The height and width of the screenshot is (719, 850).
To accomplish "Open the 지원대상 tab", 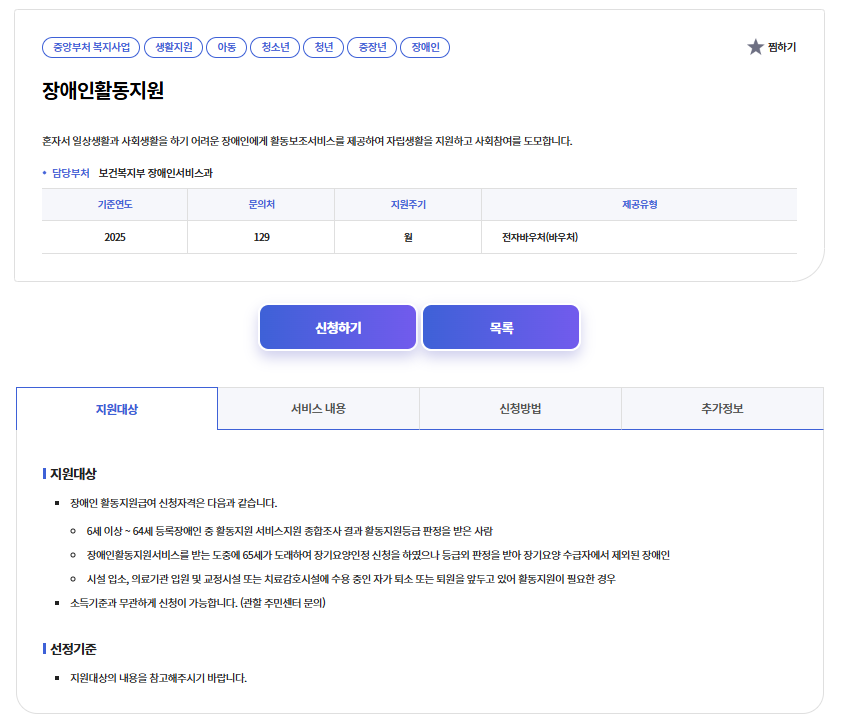I will pyautogui.click(x=115, y=408).
